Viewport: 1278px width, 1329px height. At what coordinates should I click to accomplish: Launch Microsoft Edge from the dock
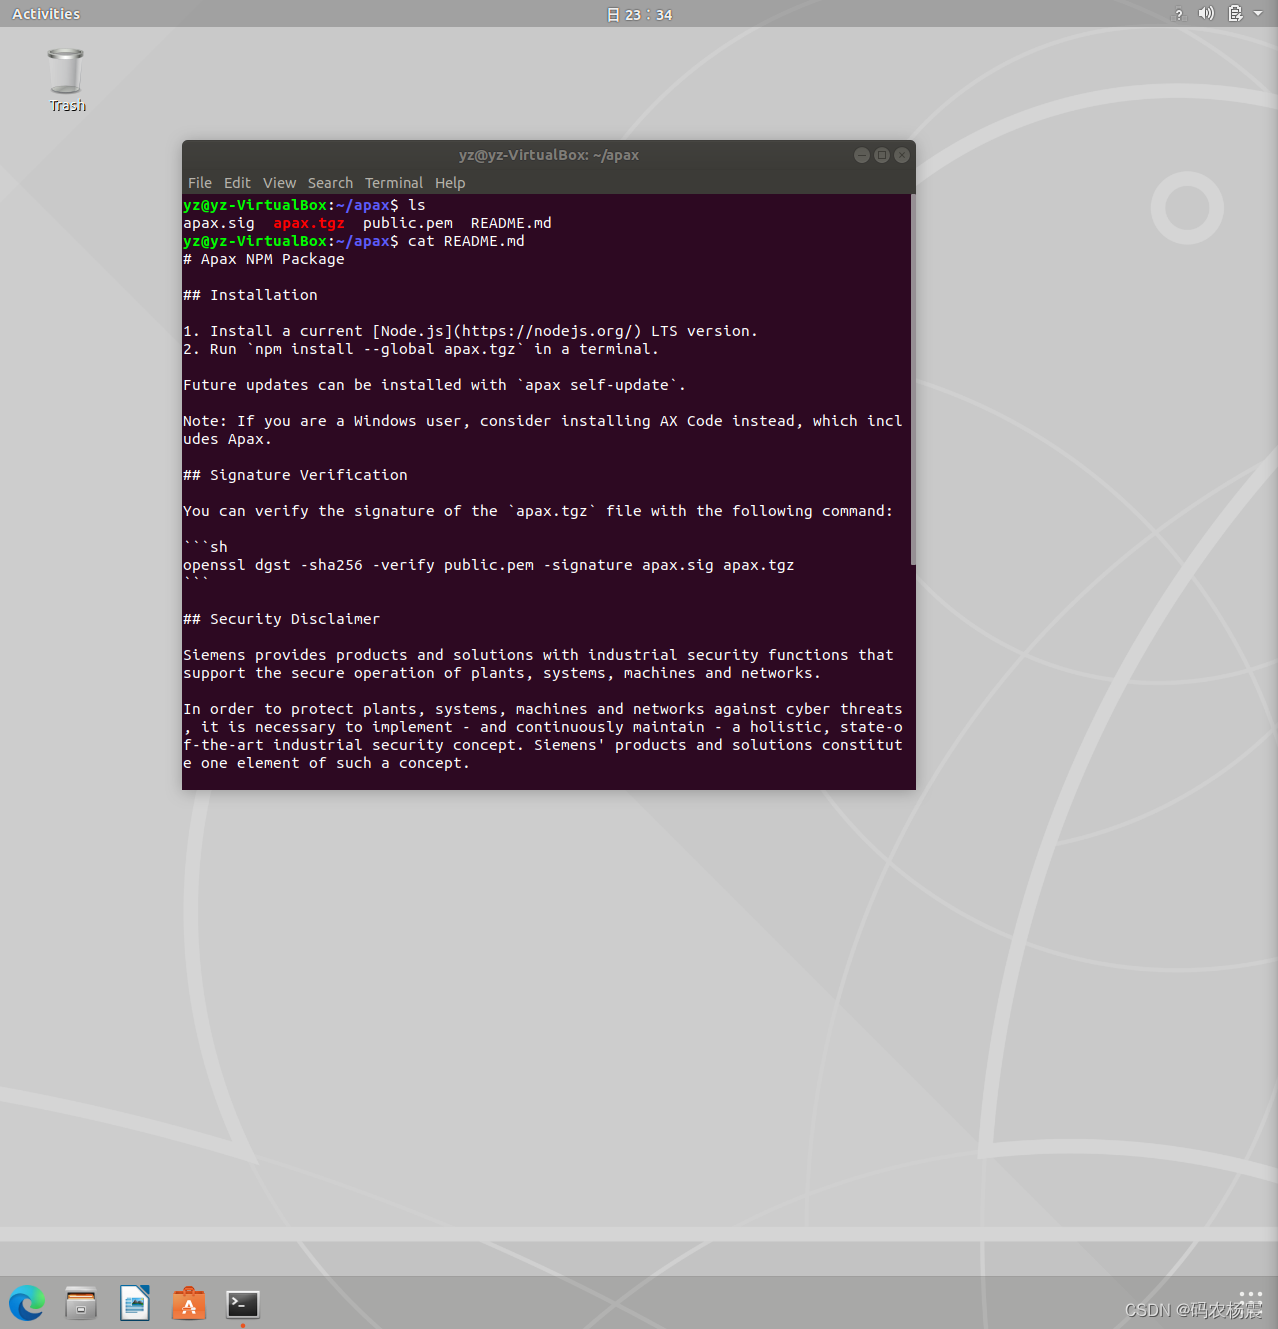click(27, 1303)
